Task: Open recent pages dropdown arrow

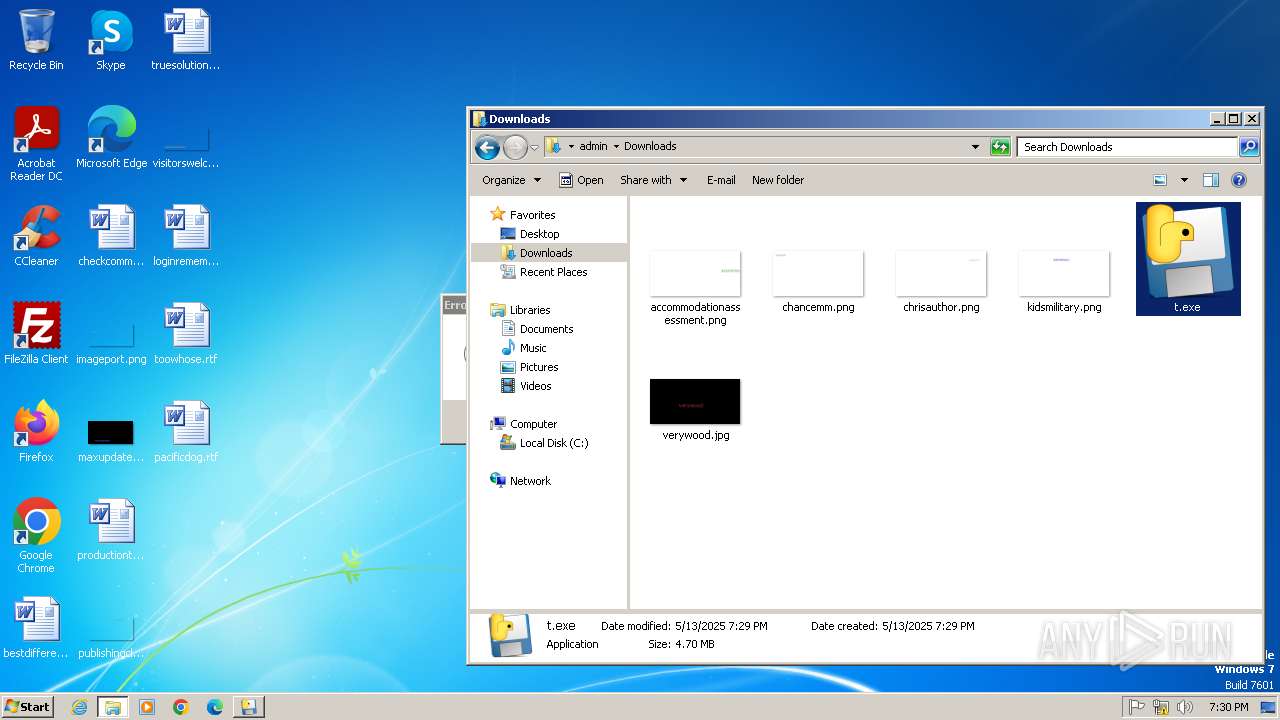Action: click(534, 147)
